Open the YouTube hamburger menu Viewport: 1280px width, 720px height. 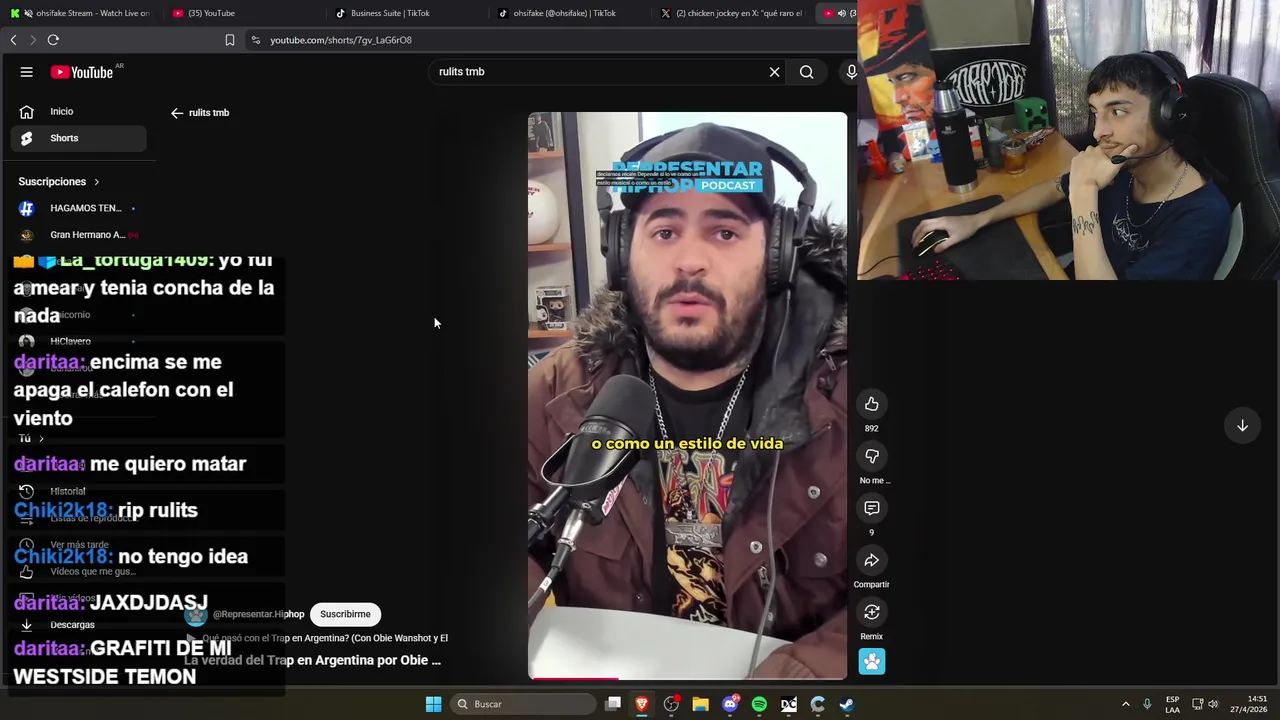click(27, 72)
